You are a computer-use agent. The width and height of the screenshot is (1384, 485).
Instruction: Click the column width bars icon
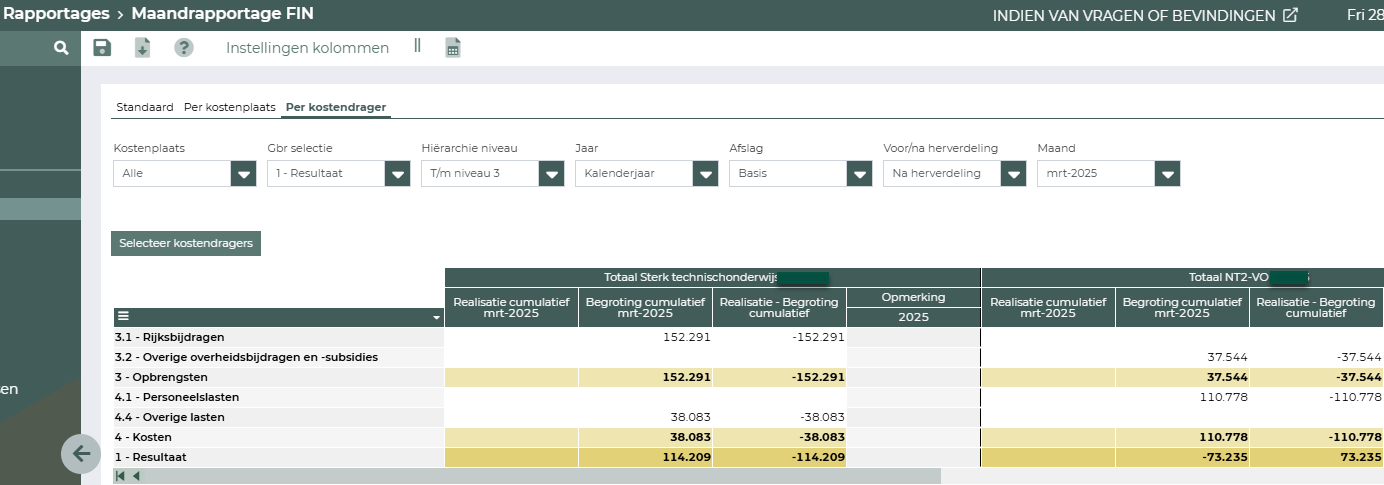417,46
